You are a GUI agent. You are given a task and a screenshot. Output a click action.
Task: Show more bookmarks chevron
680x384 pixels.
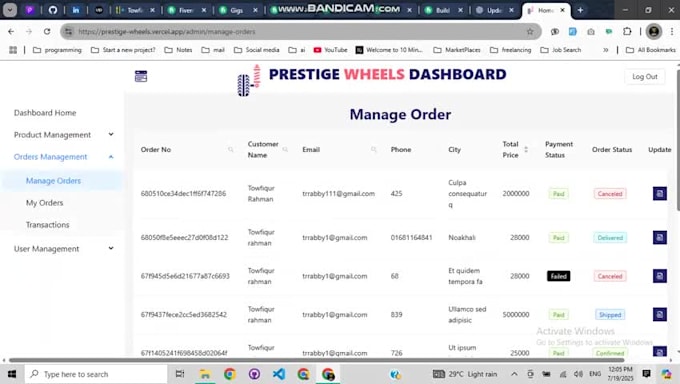click(x=605, y=50)
